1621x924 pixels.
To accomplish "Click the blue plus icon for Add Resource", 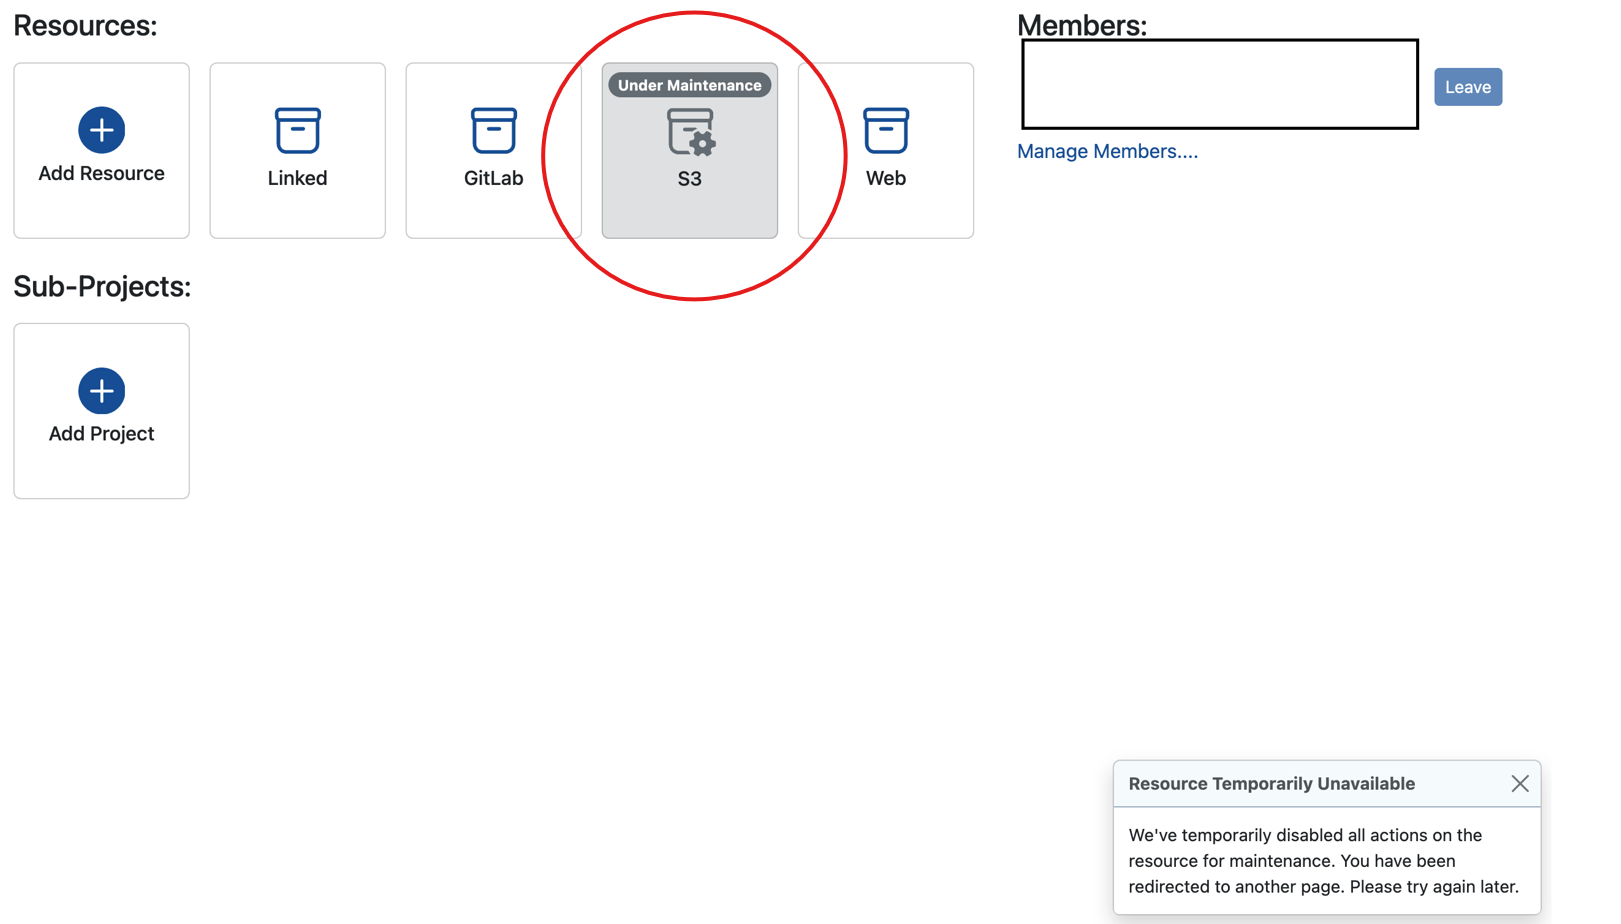I will pos(101,130).
